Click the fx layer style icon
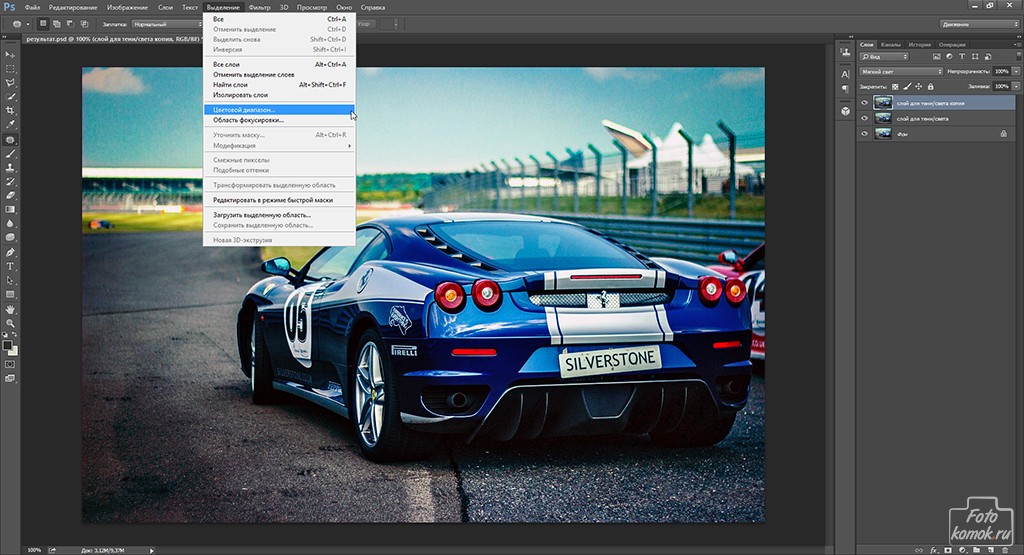Screen dimensions: 1024x555 (x=934, y=550)
